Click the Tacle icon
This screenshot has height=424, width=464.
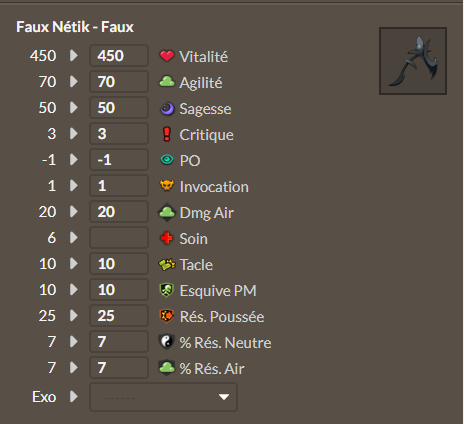point(167,264)
